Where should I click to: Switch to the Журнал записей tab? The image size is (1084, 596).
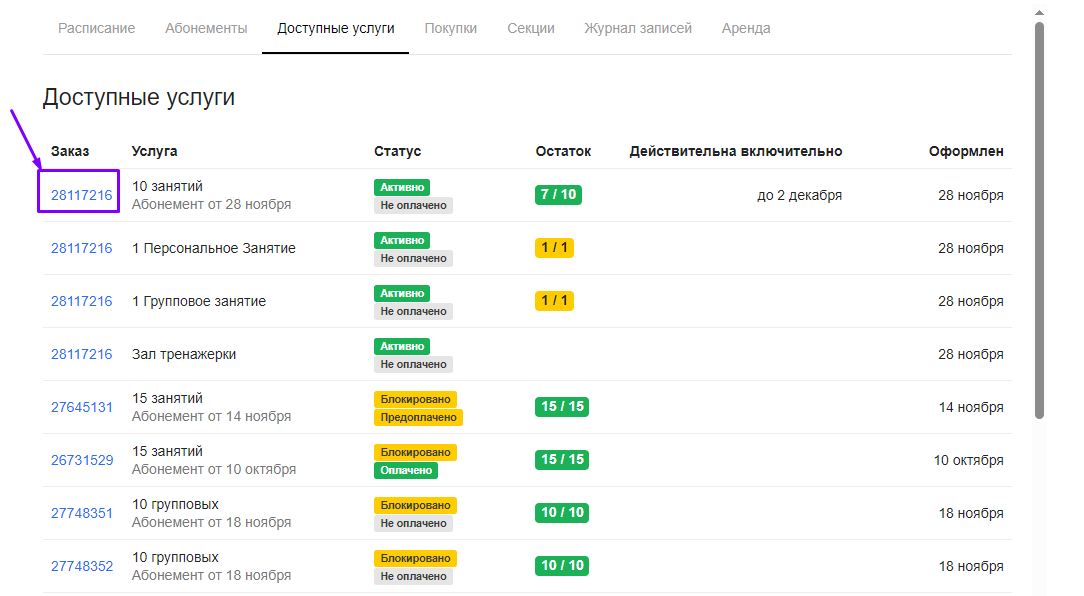click(638, 28)
